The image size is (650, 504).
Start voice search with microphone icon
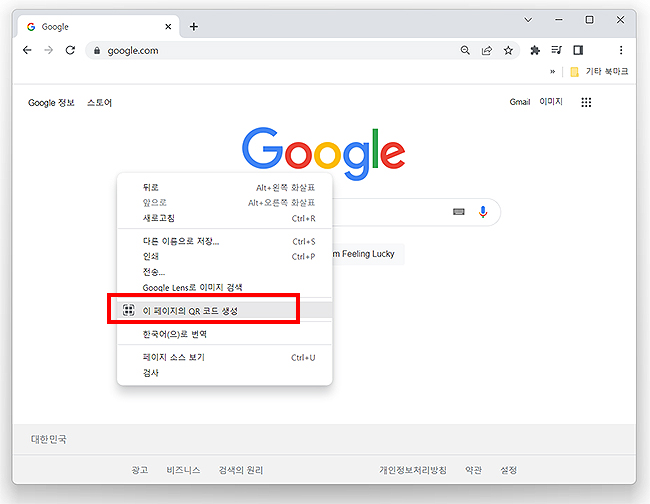click(x=483, y=212)
